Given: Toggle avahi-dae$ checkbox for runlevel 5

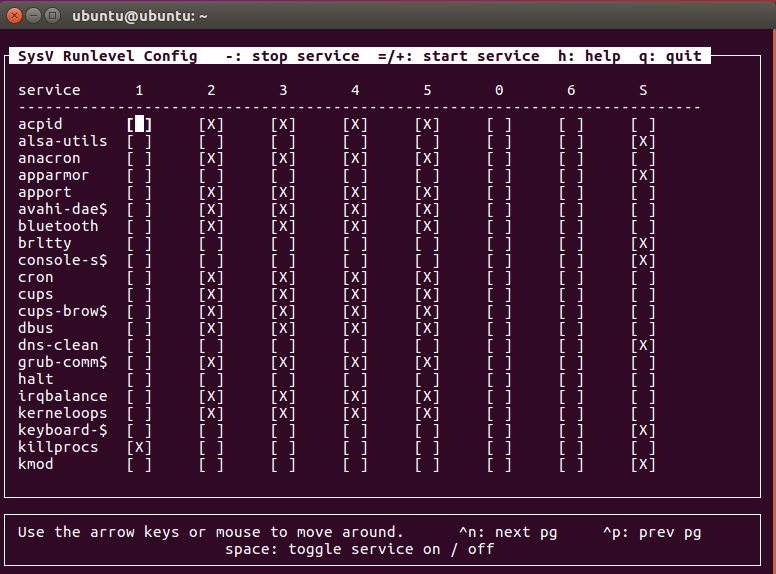Looking at the screenshot, I should [x=427, y=209].
